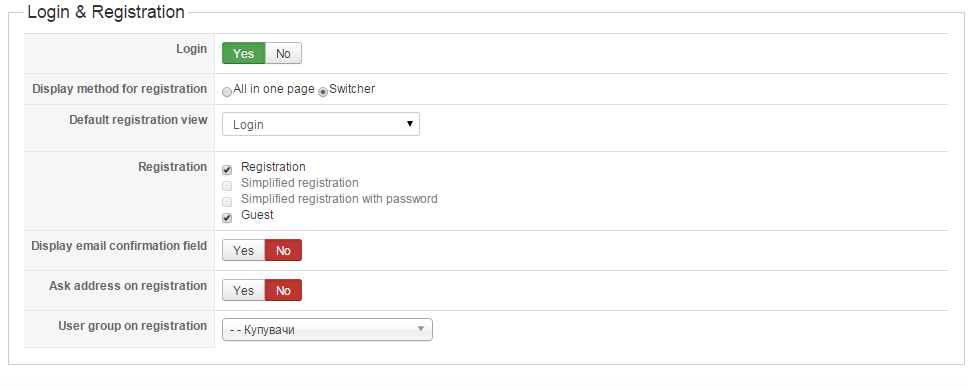979x390 pixels.
Task: Set Login option to No
Action: (283, 54)
